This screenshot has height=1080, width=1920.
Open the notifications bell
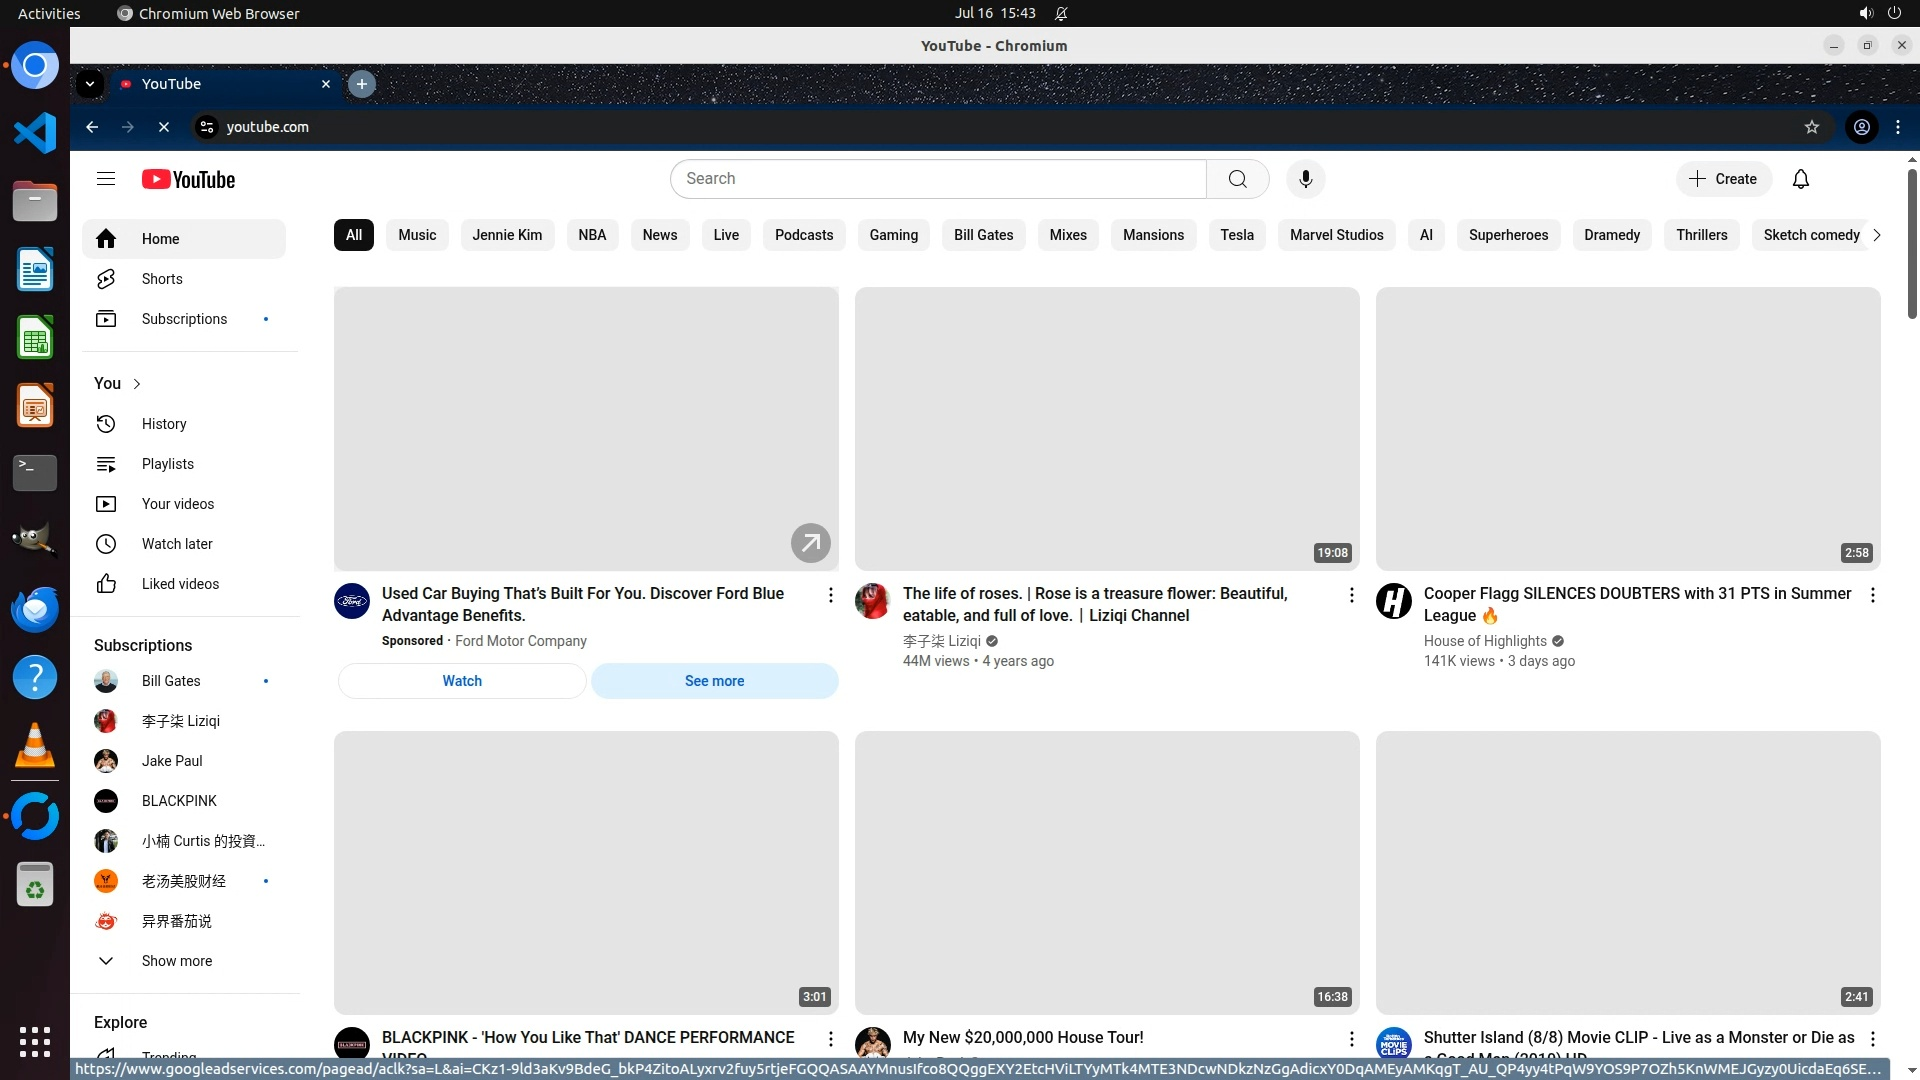coord(1800,179)
